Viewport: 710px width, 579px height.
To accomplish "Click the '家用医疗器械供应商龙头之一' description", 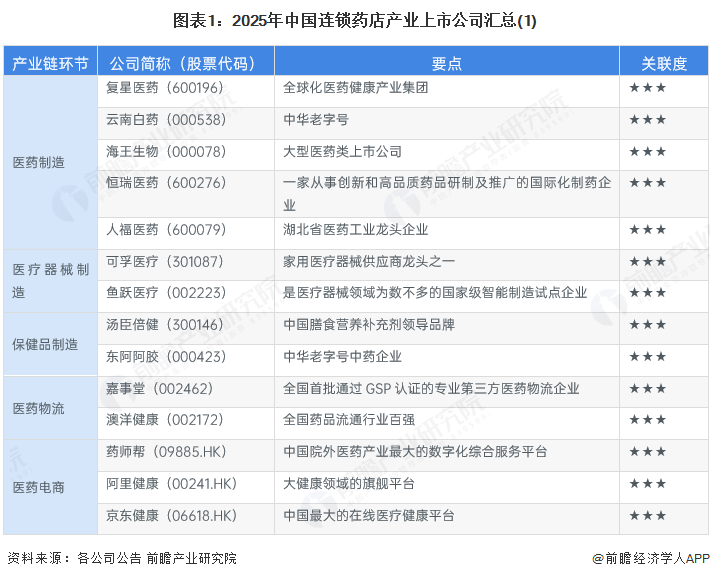I will click(369, 262).
